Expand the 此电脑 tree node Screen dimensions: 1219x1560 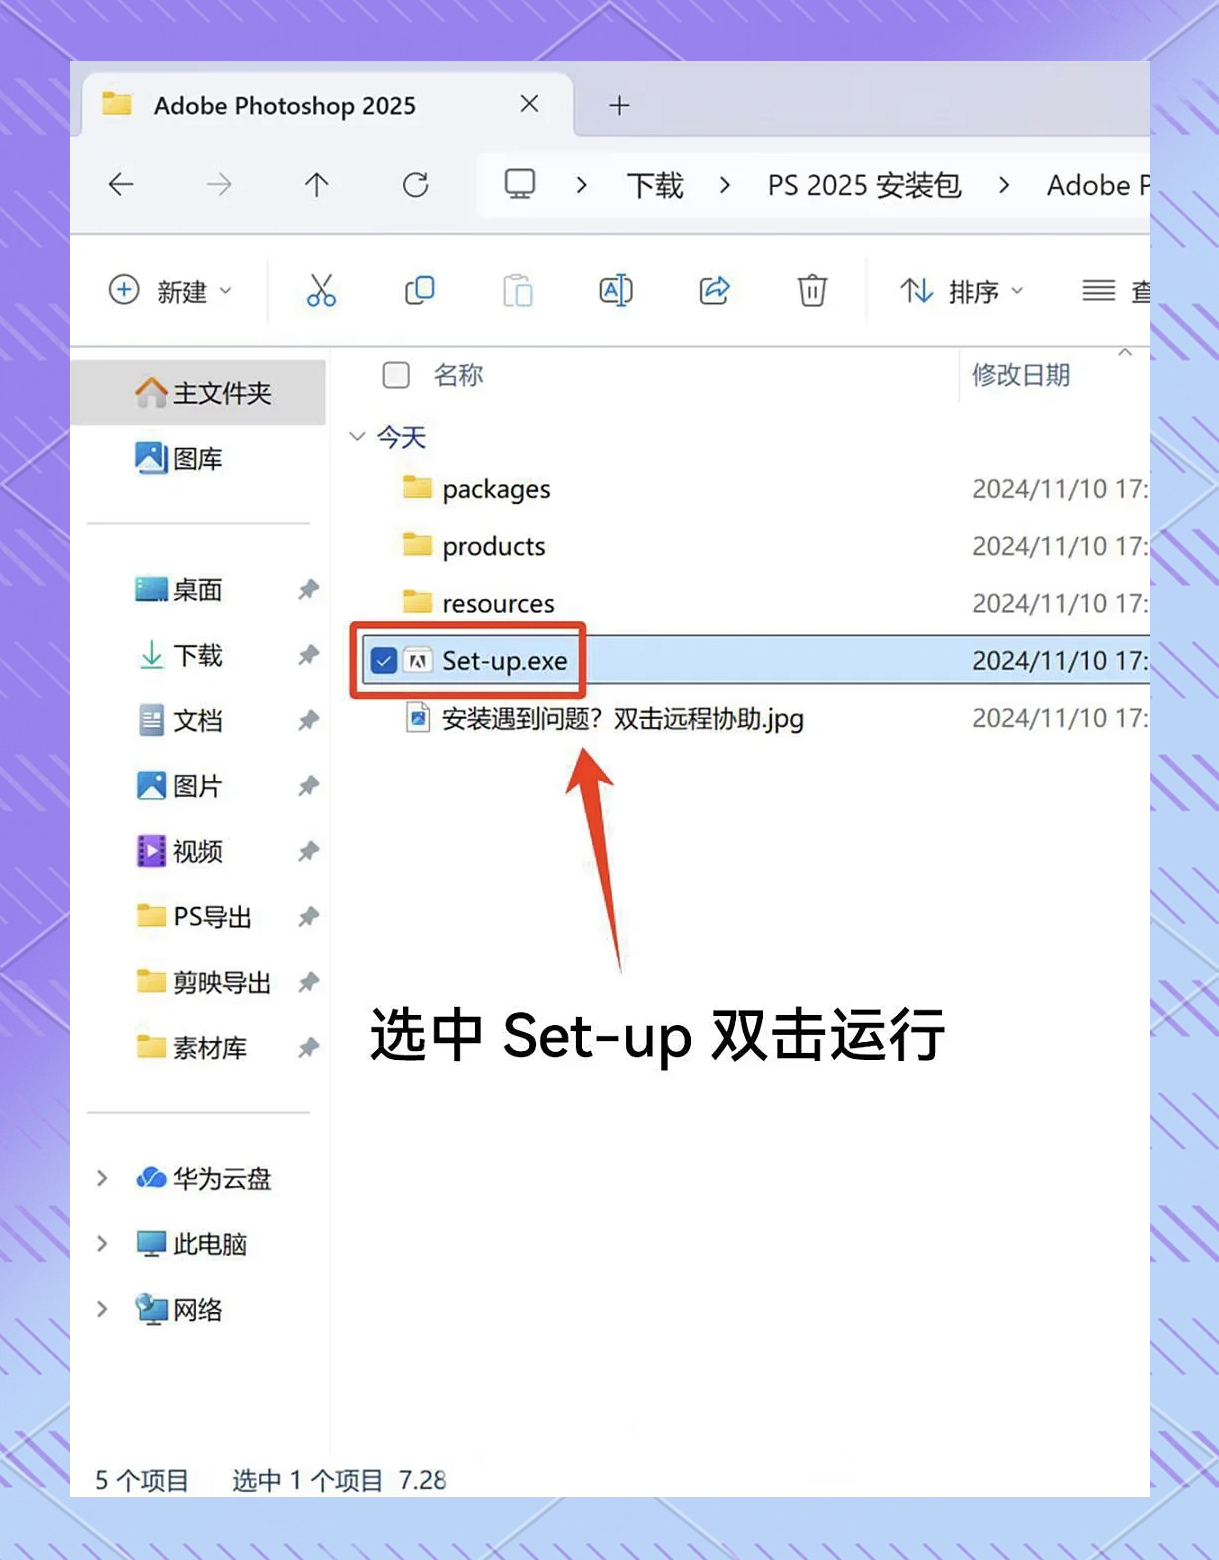[x=101, y=1243]
